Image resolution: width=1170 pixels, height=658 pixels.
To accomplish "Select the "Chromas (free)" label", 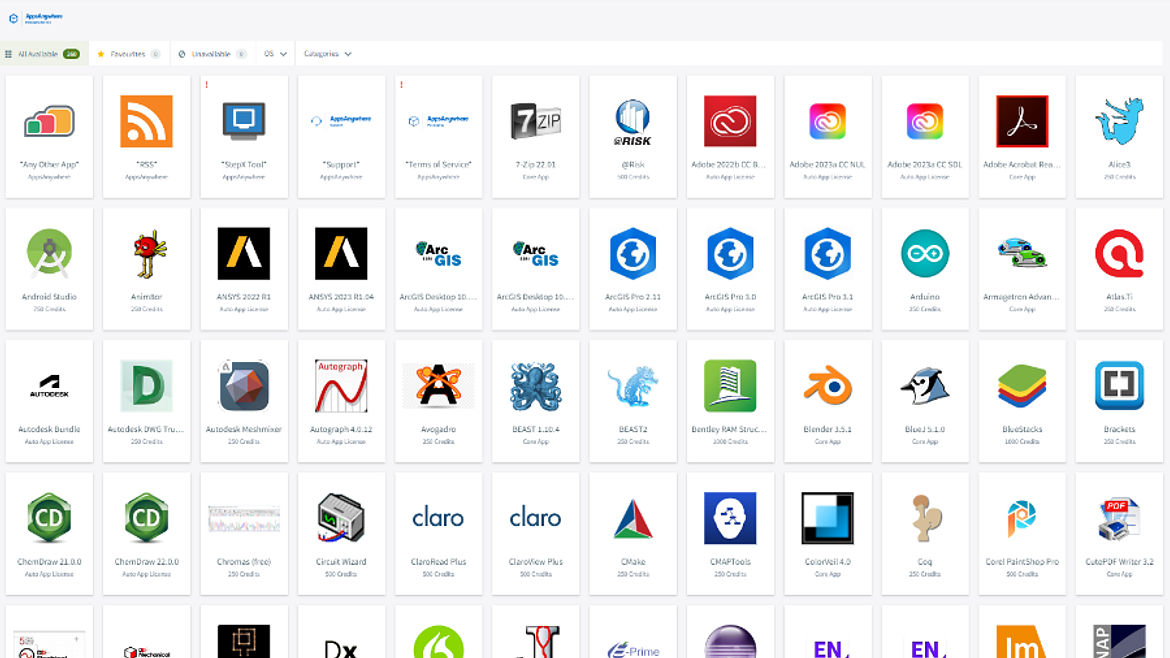I will pos(244,562).
